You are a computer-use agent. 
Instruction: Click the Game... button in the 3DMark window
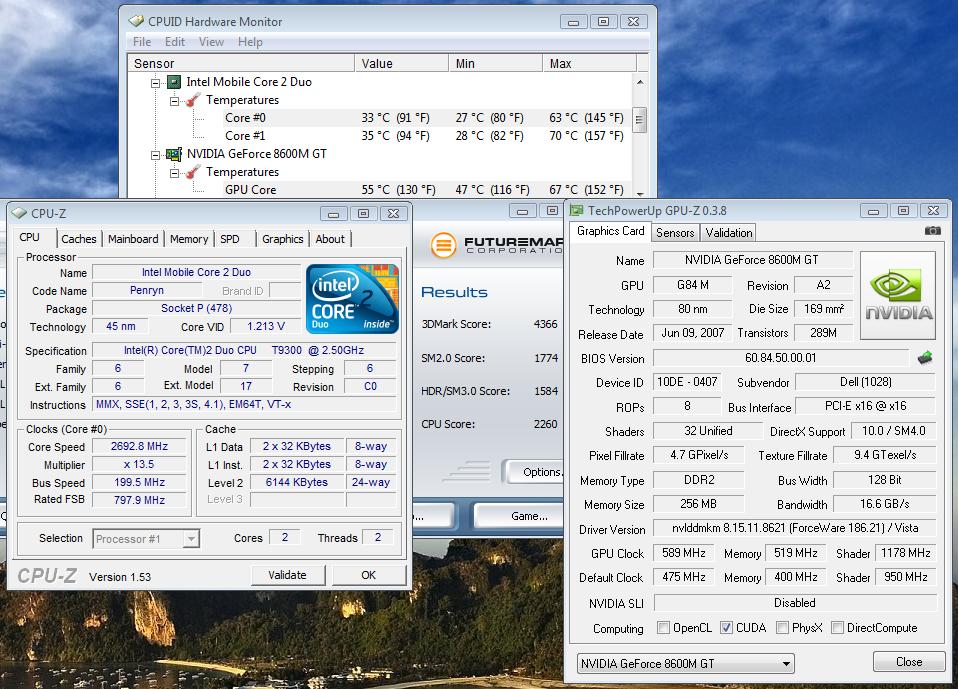519,516
